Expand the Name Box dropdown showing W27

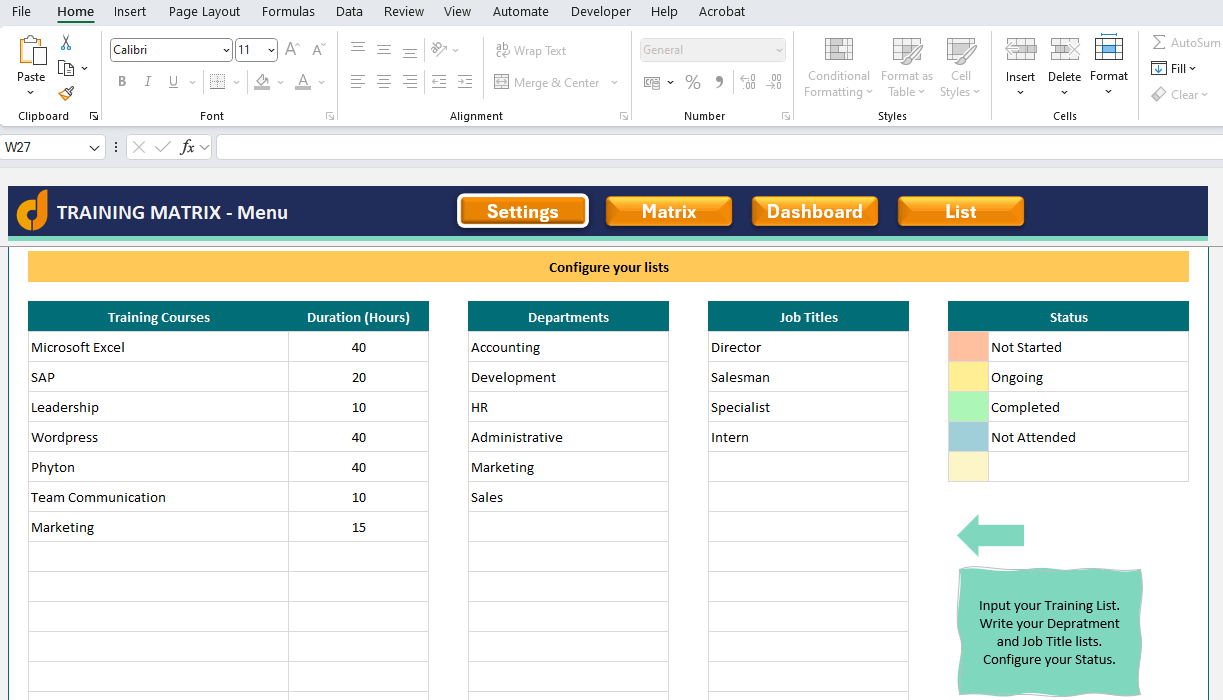coord(95,148)
